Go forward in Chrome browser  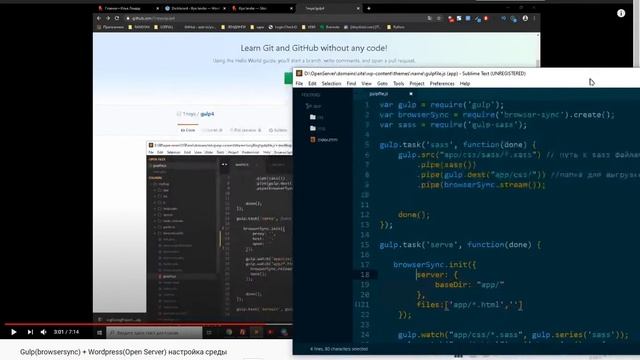pos(108,18)
